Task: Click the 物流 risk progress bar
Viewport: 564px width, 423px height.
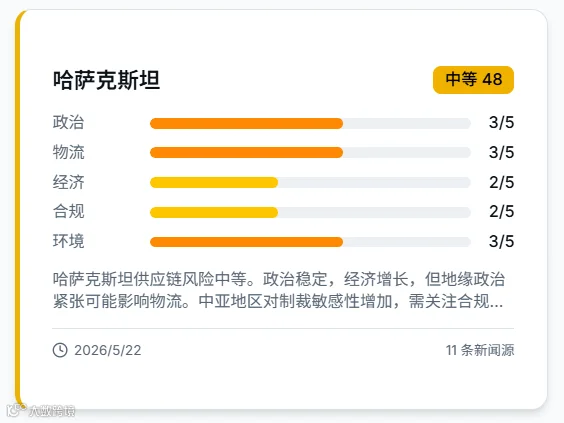Action: point(310,153)
